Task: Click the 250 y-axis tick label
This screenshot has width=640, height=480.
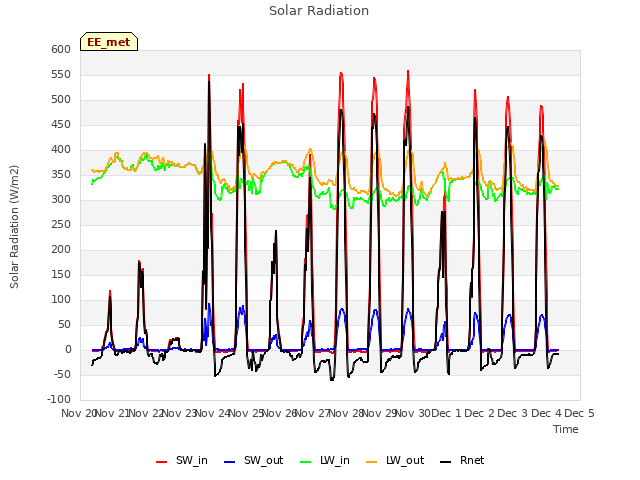Action: (x=61, y=224)
